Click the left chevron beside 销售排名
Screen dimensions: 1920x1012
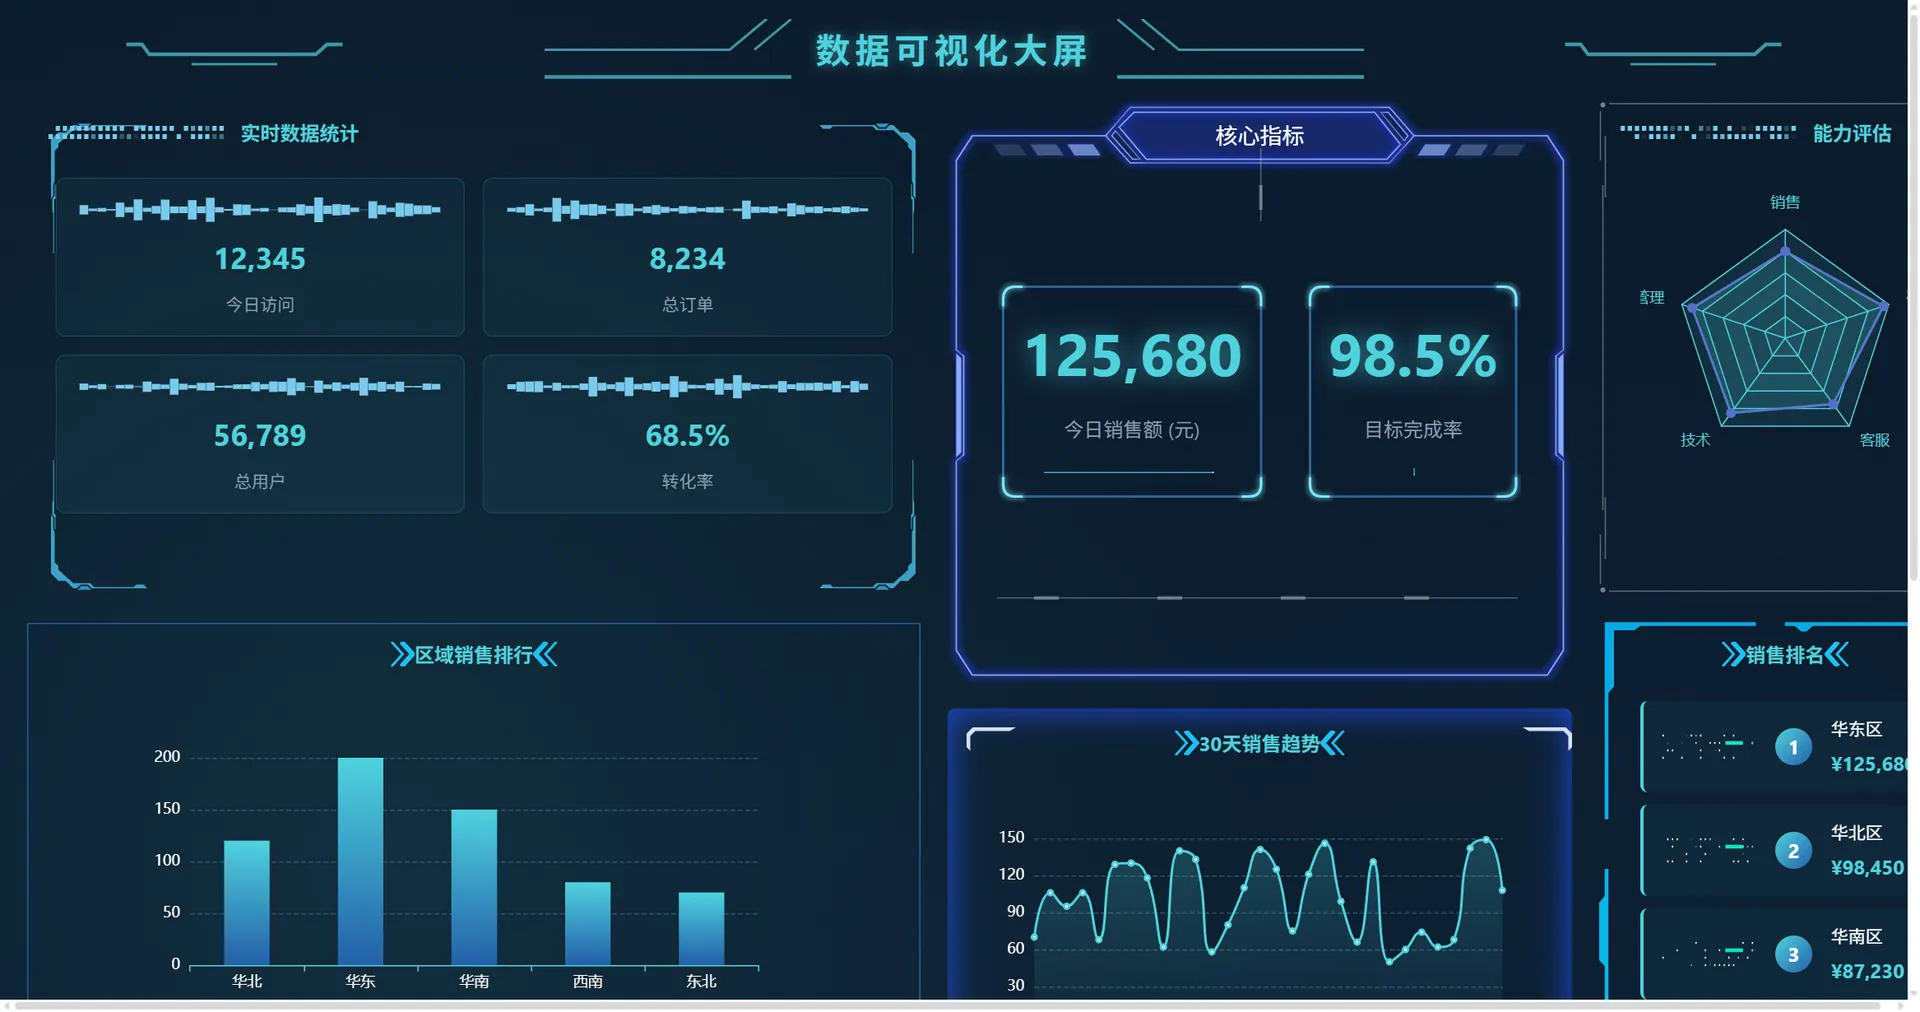click(1733, 655)
